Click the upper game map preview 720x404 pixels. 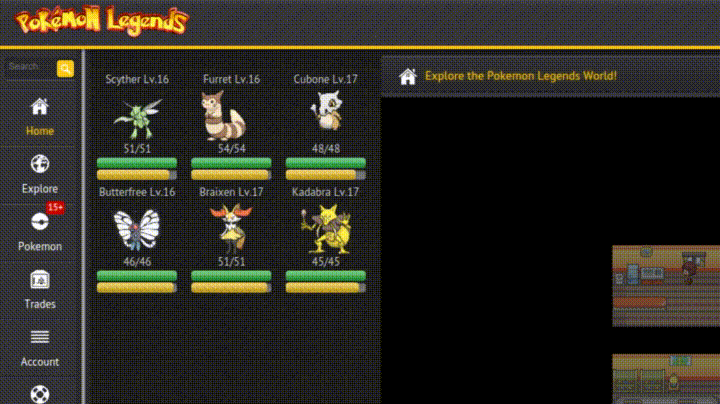pyautogui.click(x=666, y=286)
